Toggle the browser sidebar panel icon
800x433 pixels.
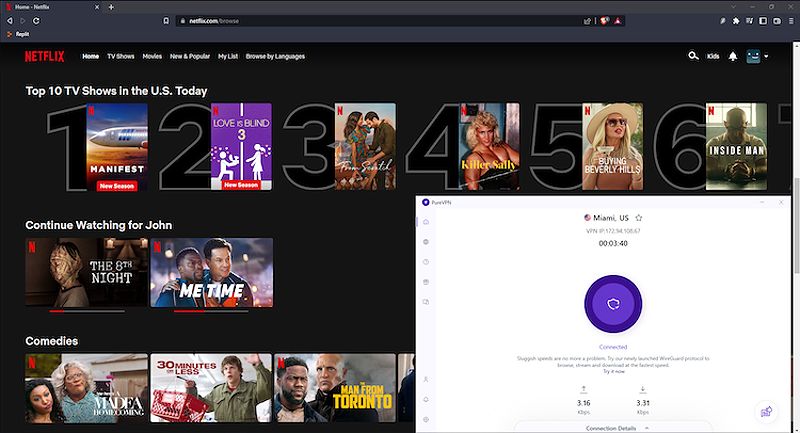(x=763, y=21)
